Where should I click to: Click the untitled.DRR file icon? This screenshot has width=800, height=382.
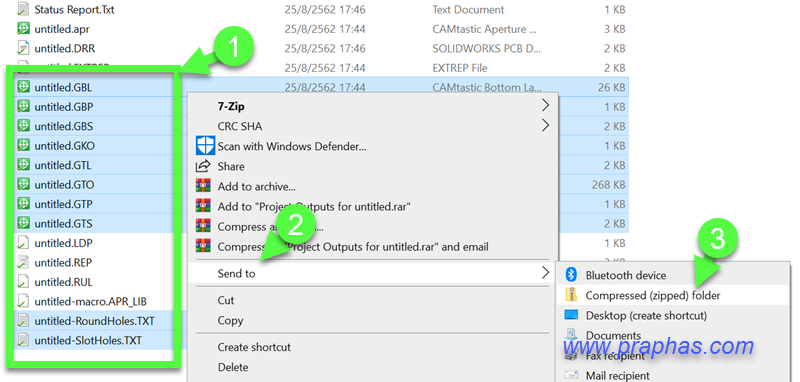23,48
